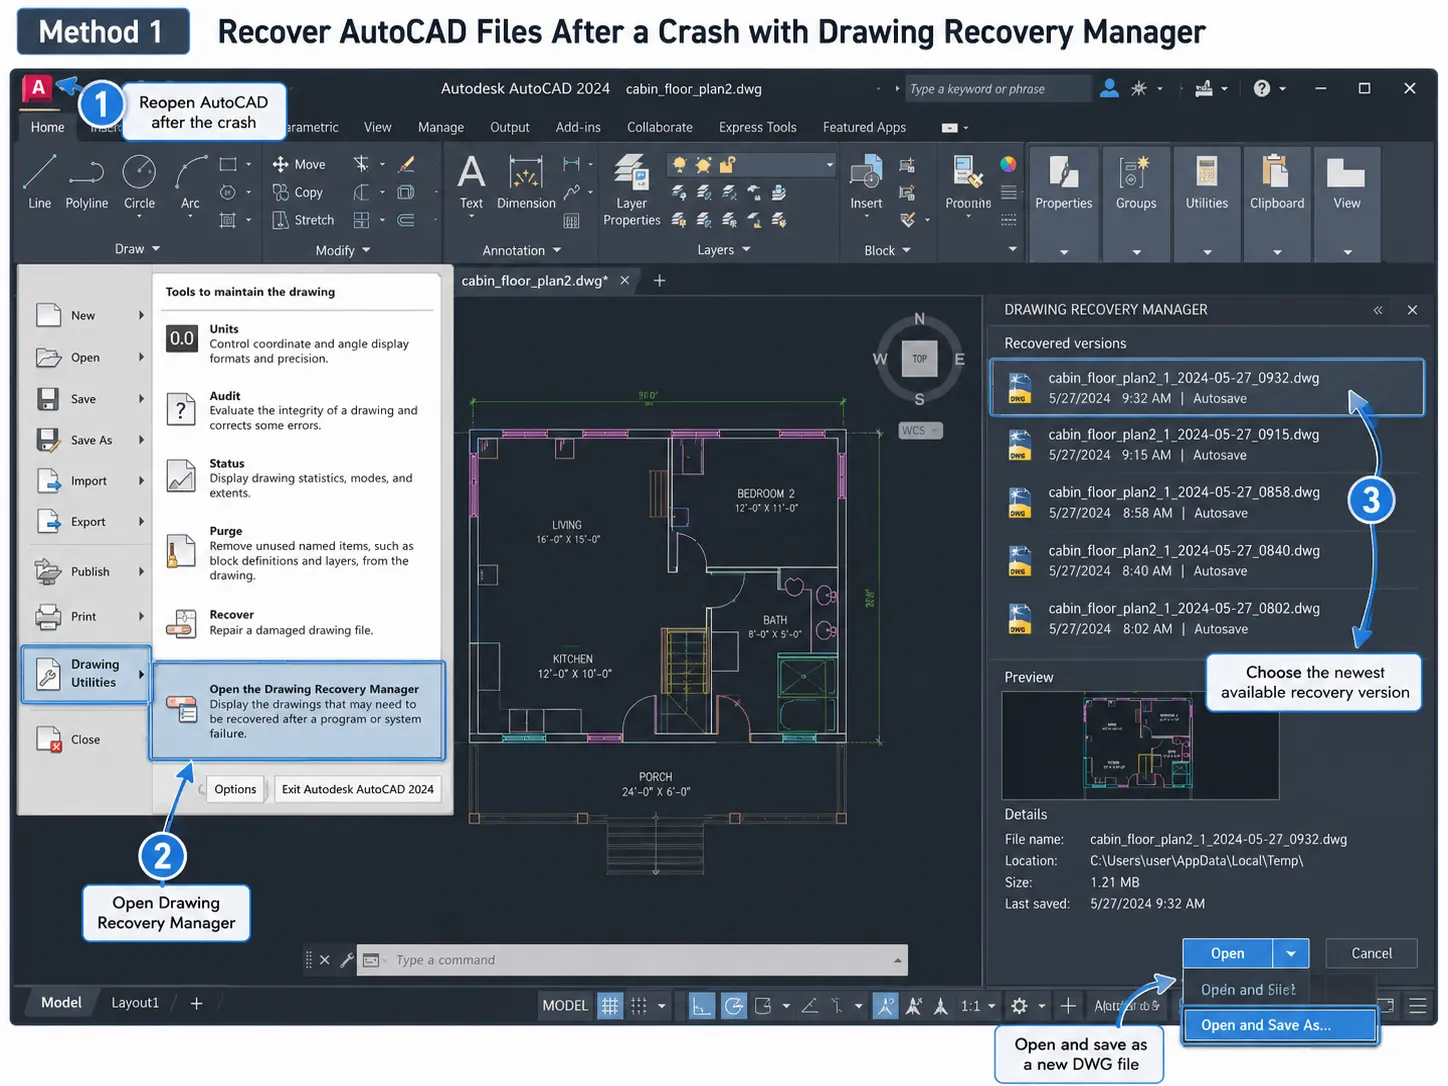The image size is (1448, 1086).
Task: Click the Copy tool in Modify panel
Action: (x=298, y=192)
